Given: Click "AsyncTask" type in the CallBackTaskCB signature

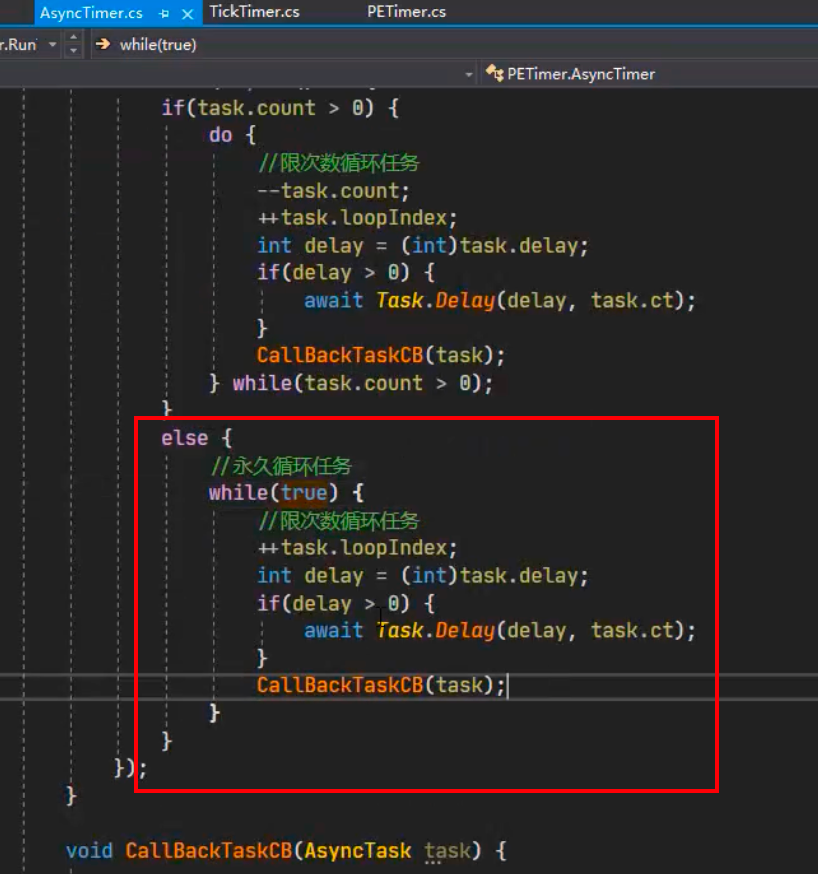Looking at the screenshot, I should point(357,851).
